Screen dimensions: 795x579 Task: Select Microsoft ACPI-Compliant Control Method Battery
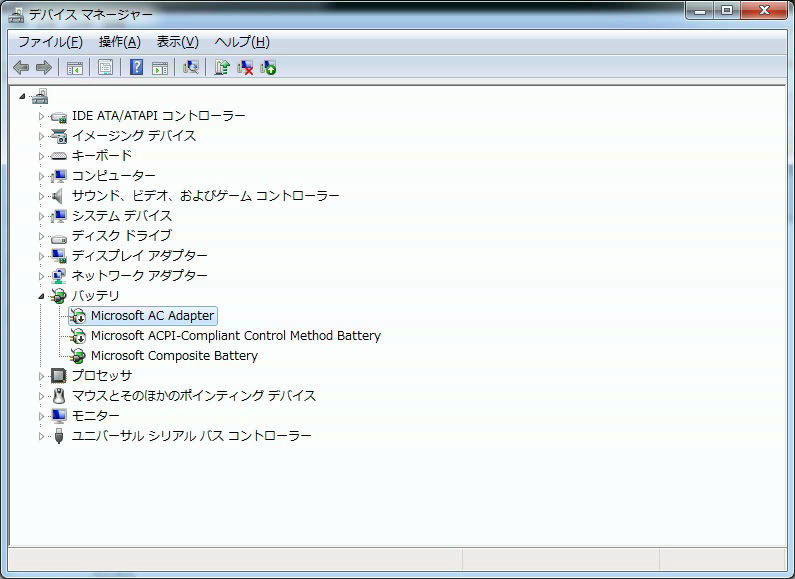pos(236,336)
